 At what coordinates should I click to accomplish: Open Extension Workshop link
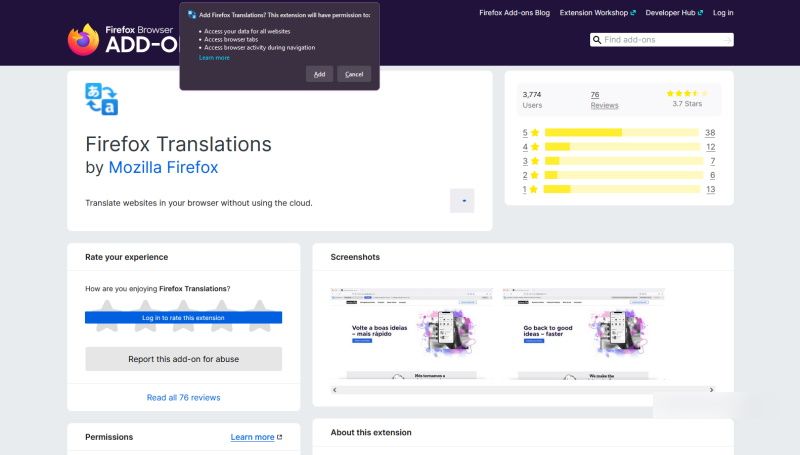point(597,13)
